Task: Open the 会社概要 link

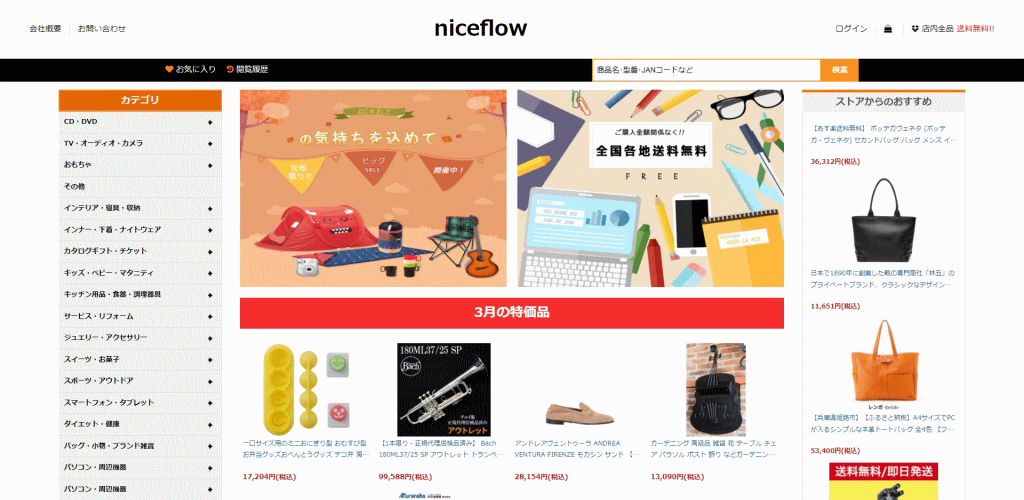Action: pyautogui.click(x=45, y=29)
